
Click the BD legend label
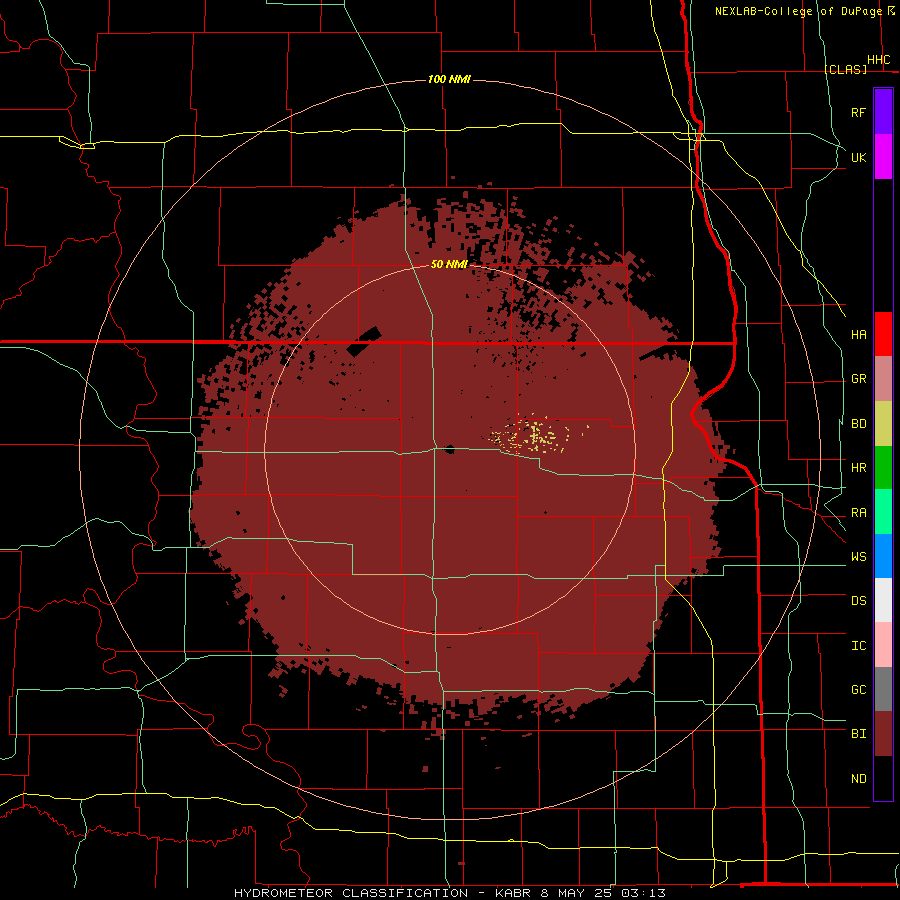tap(858, 424)
